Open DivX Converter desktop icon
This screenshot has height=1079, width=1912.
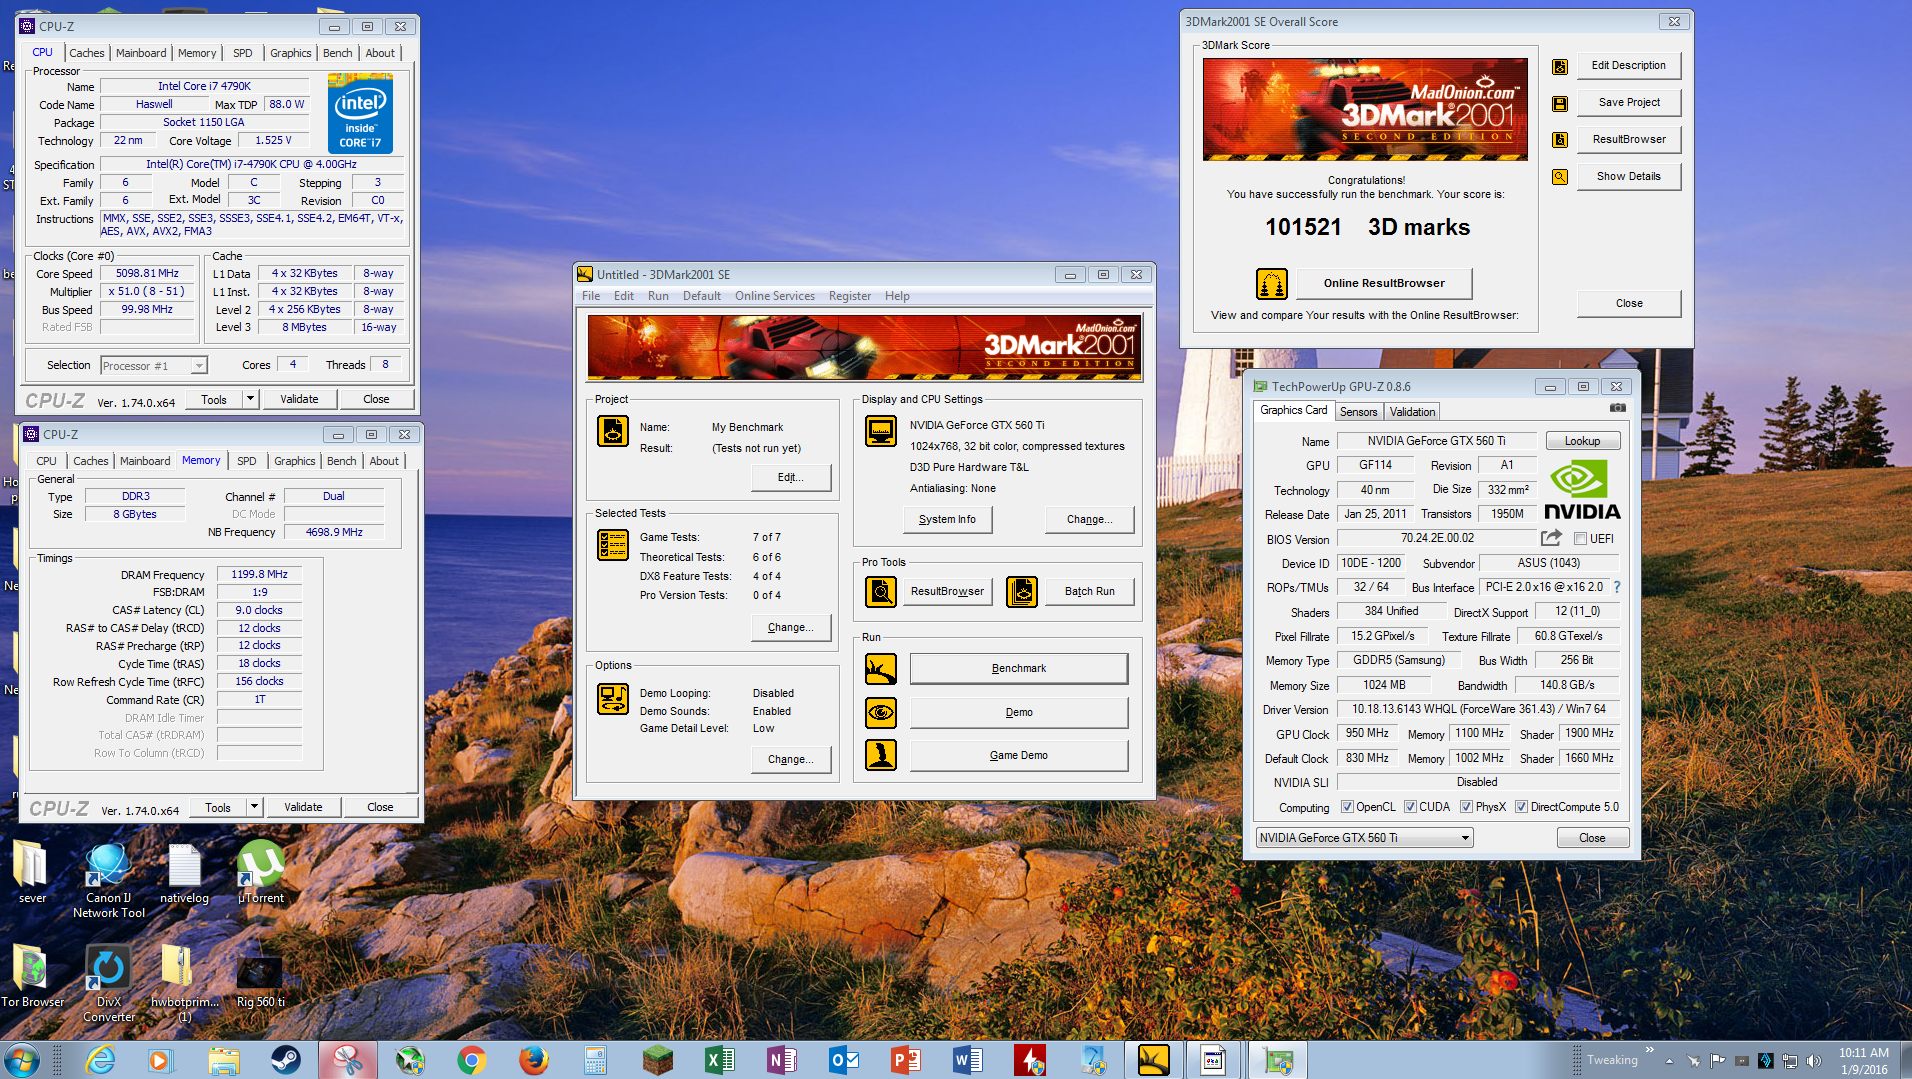pos(108,984)
